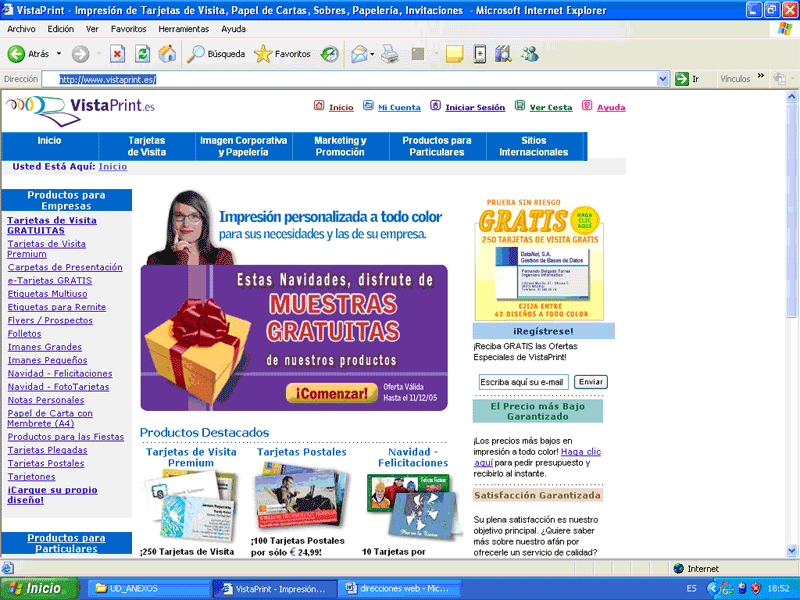Image resolution: width=800 pixels, height=600 pixels.
Task: Open the Favoritos menu
Action: [x=129, y=29]
